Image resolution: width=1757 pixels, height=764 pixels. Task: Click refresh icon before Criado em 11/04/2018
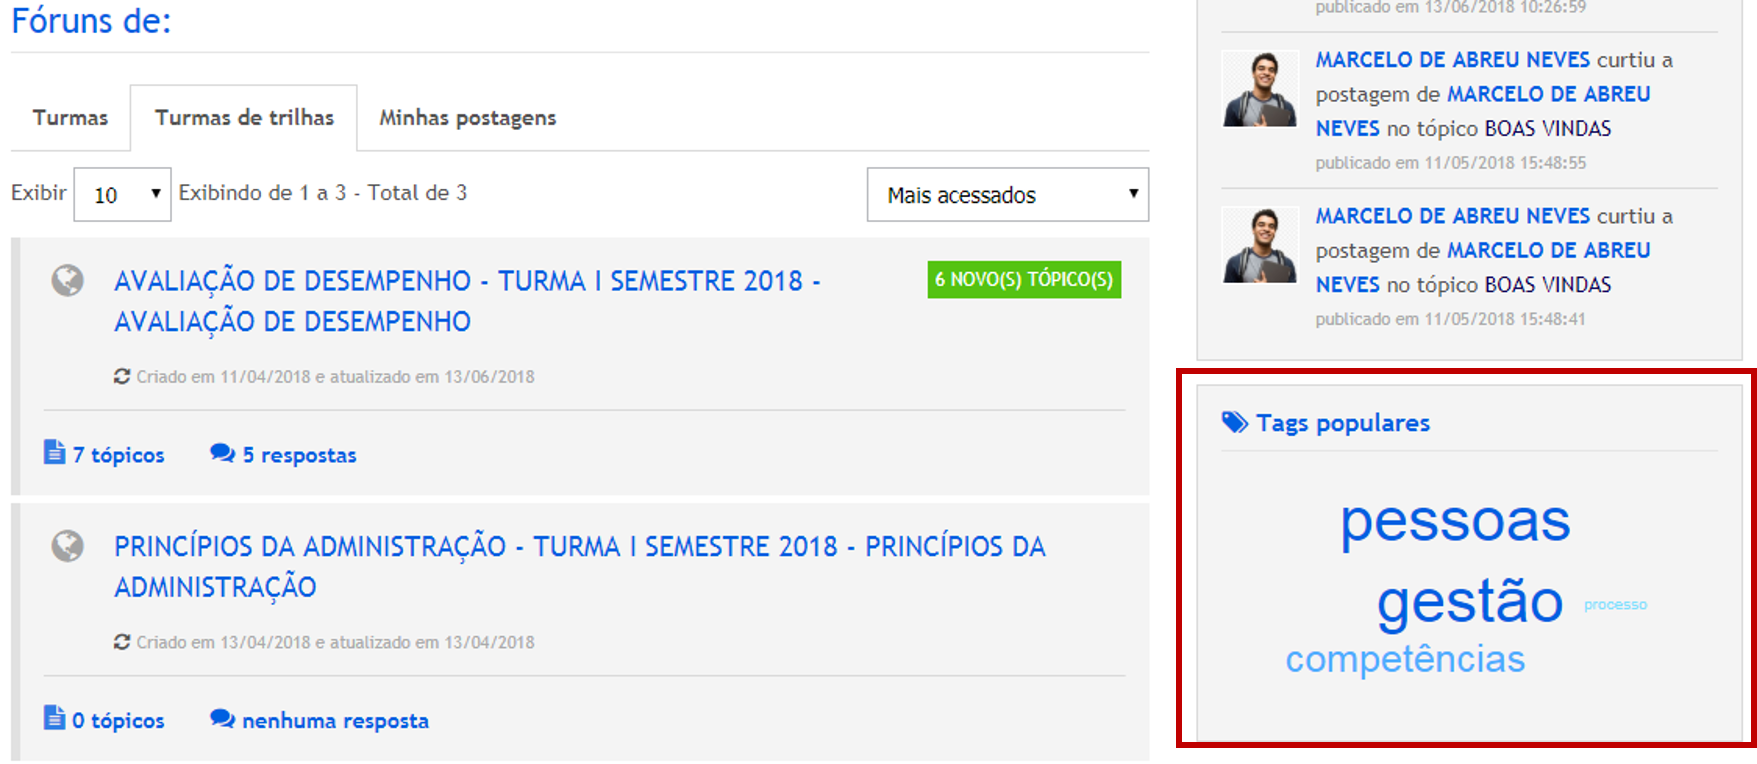click(x=122, y=377)
